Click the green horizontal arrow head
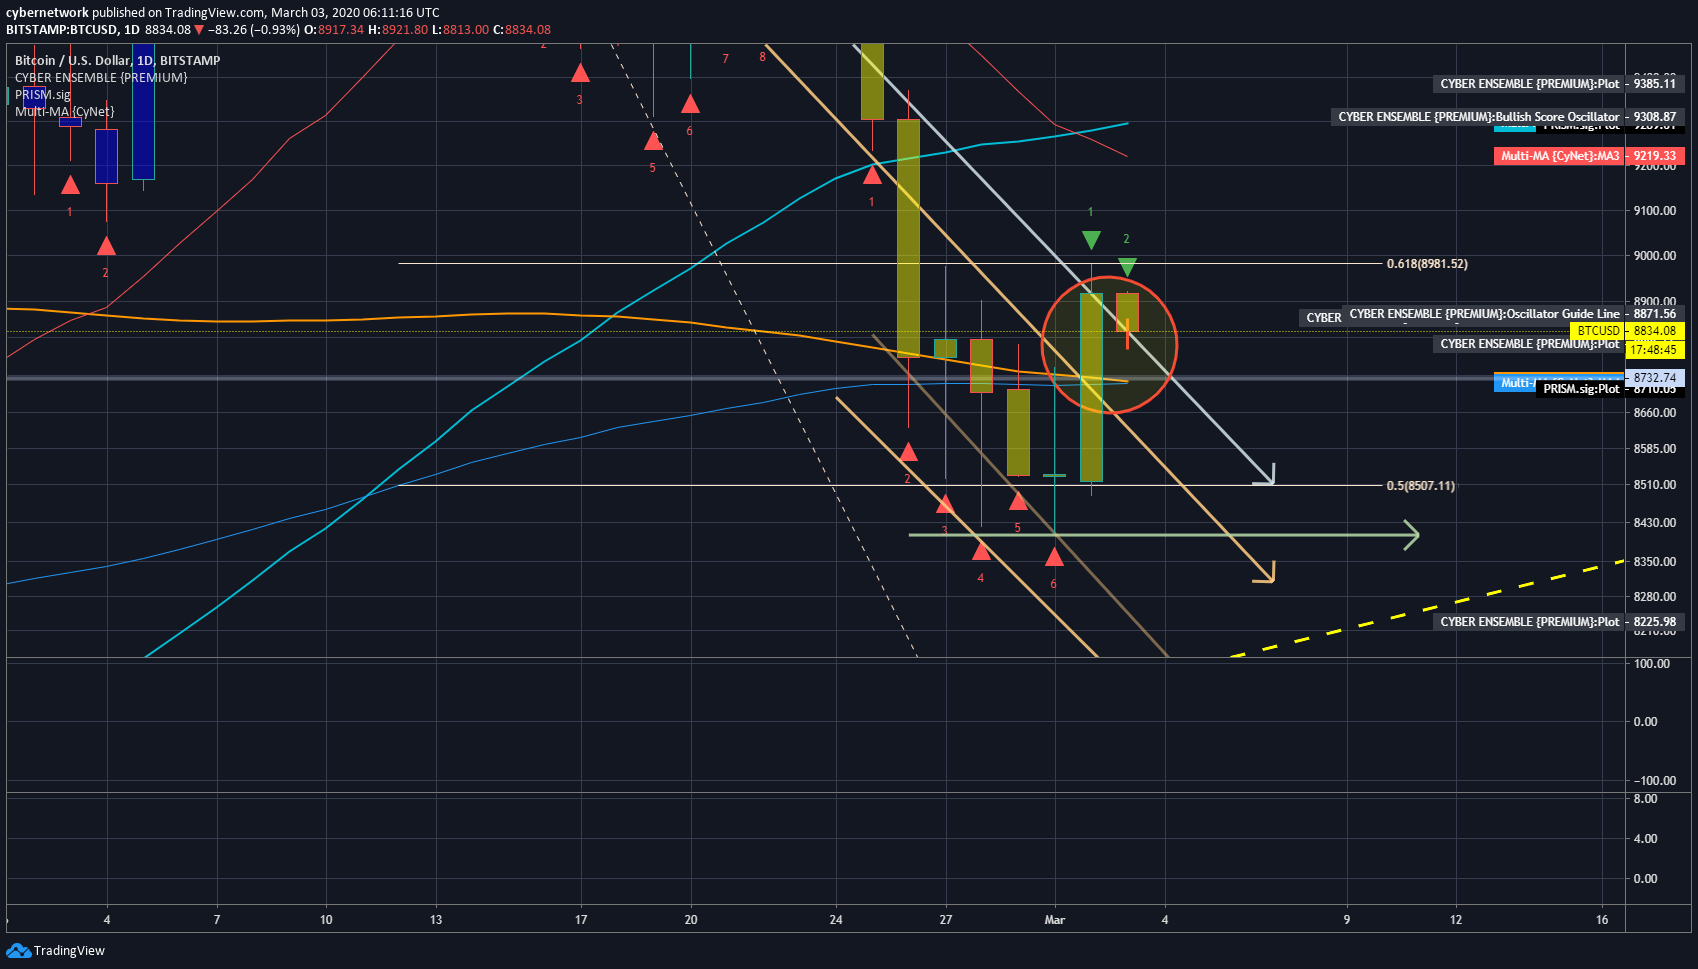The width and height of the screenshot is (1698, 969). tap(1411, 535)
